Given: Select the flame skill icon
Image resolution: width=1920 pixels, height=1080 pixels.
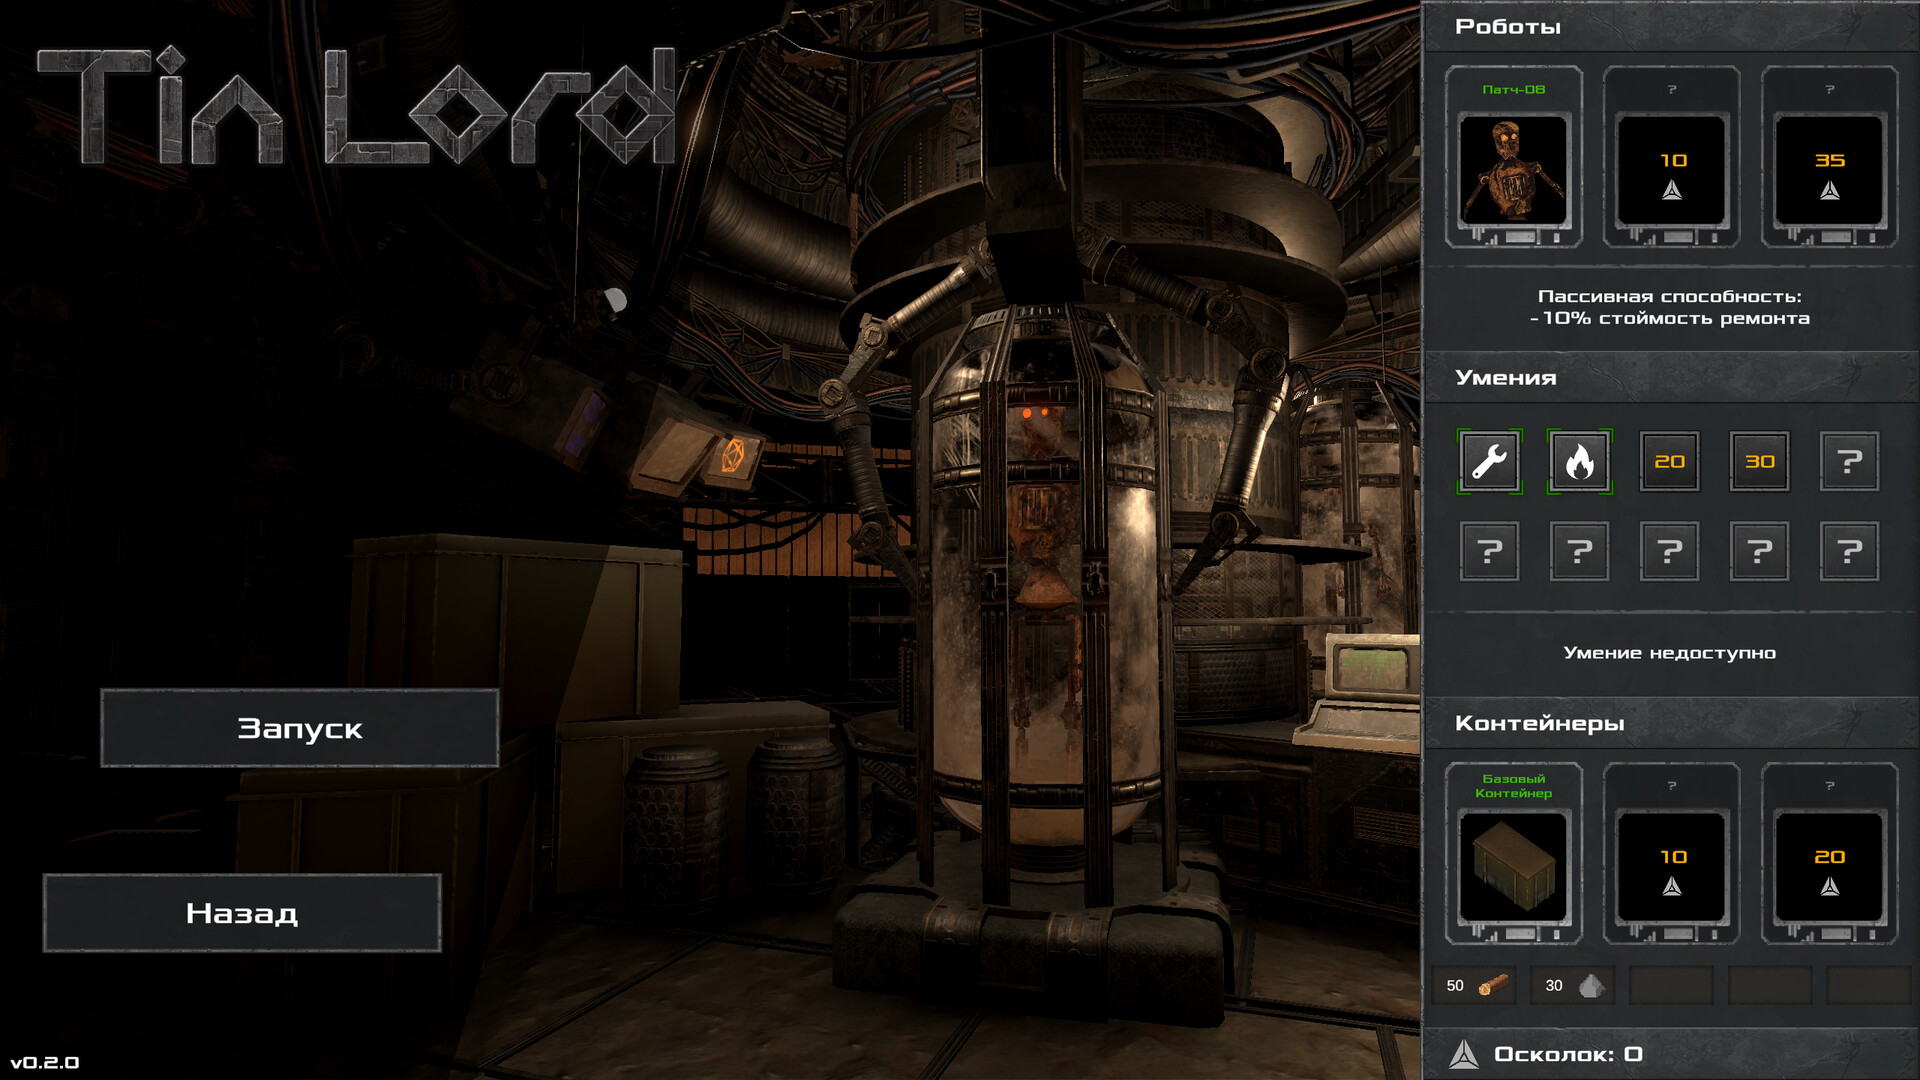Looking at the screenshot, I should (x=1579, y=461).
